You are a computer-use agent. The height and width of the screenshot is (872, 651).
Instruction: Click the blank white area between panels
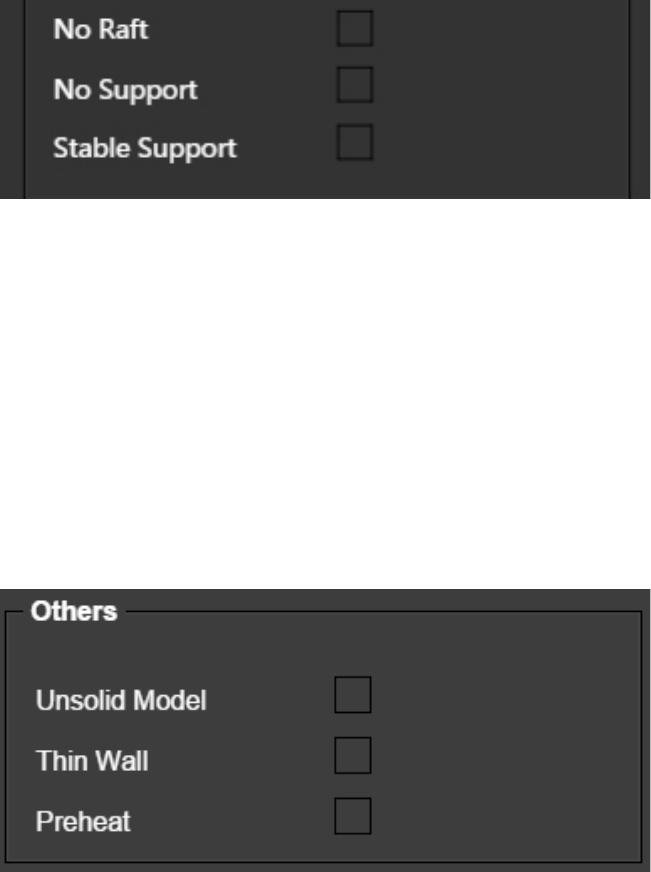click(x=325, y=390)
